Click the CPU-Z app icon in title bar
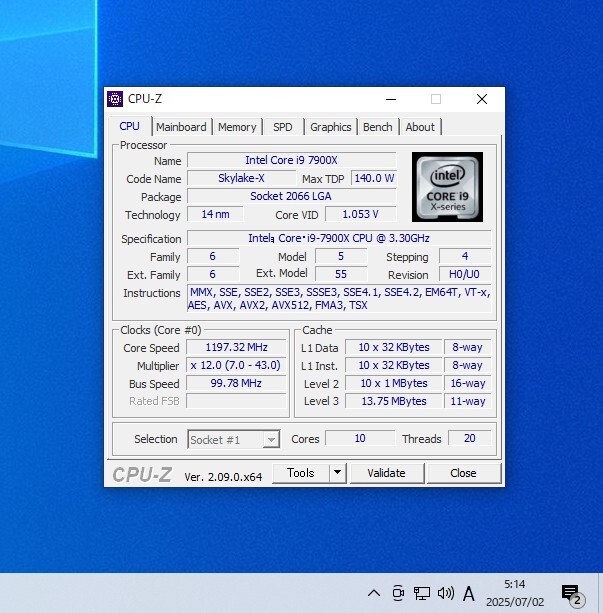The height and width of the screenshot is (613, 603). (x=115, y=99)
